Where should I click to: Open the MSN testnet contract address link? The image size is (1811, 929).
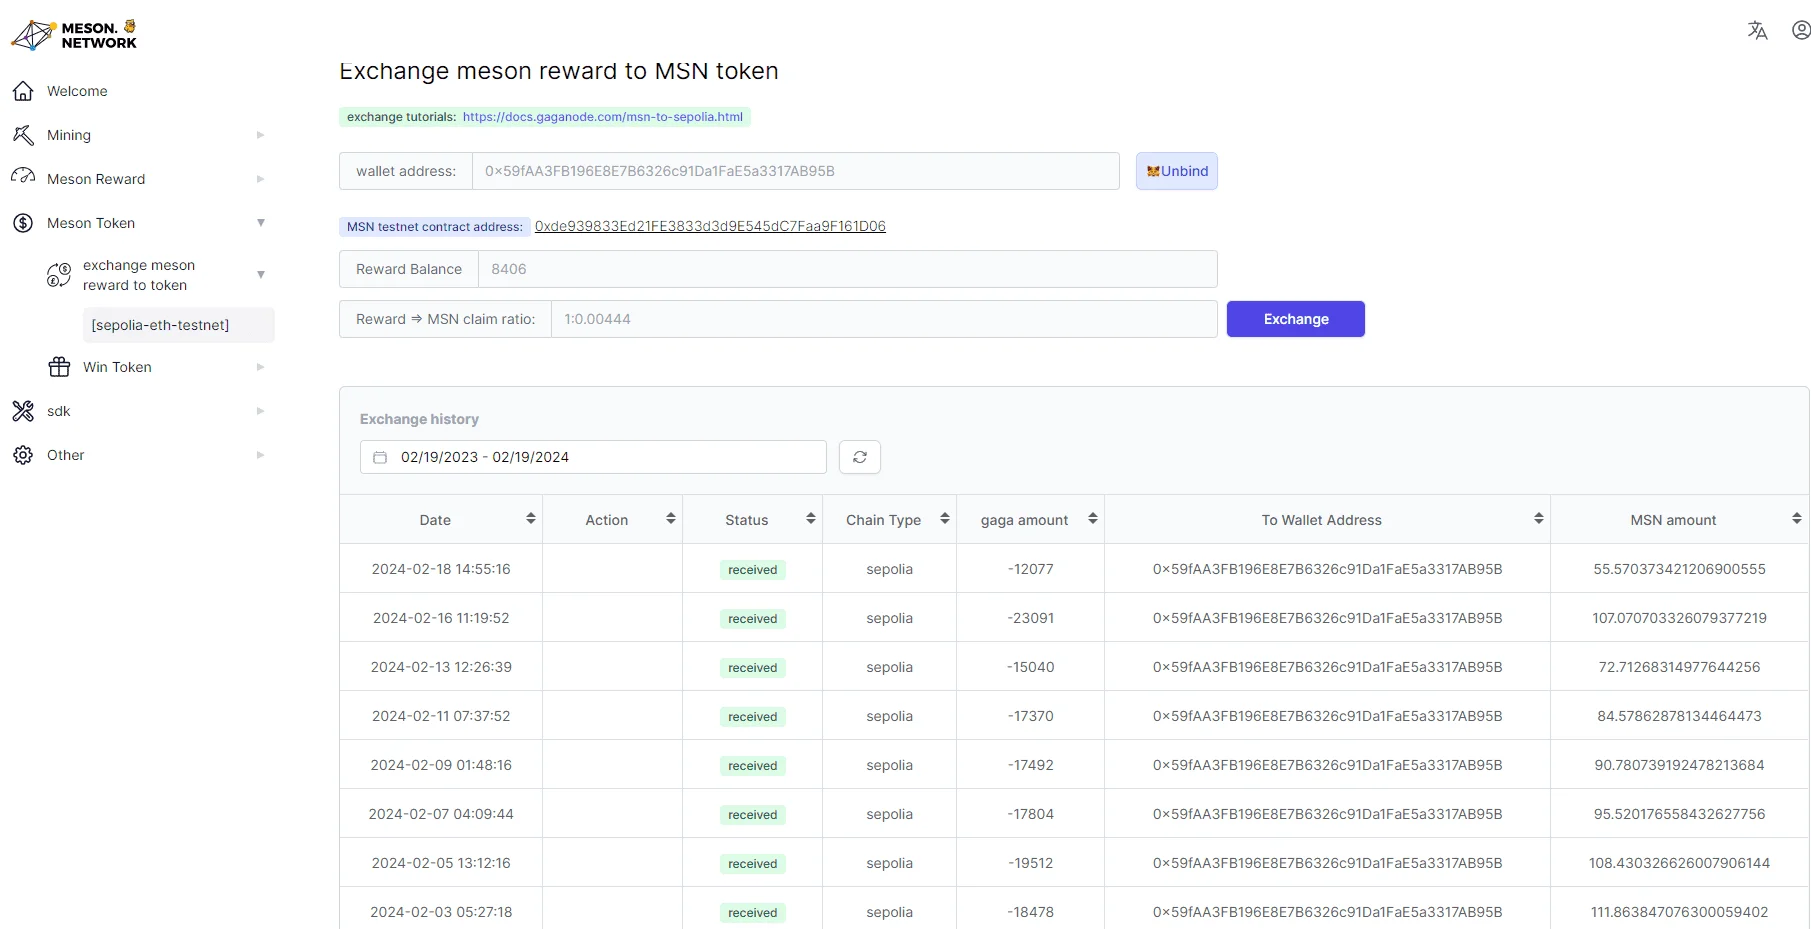[710, 226]
